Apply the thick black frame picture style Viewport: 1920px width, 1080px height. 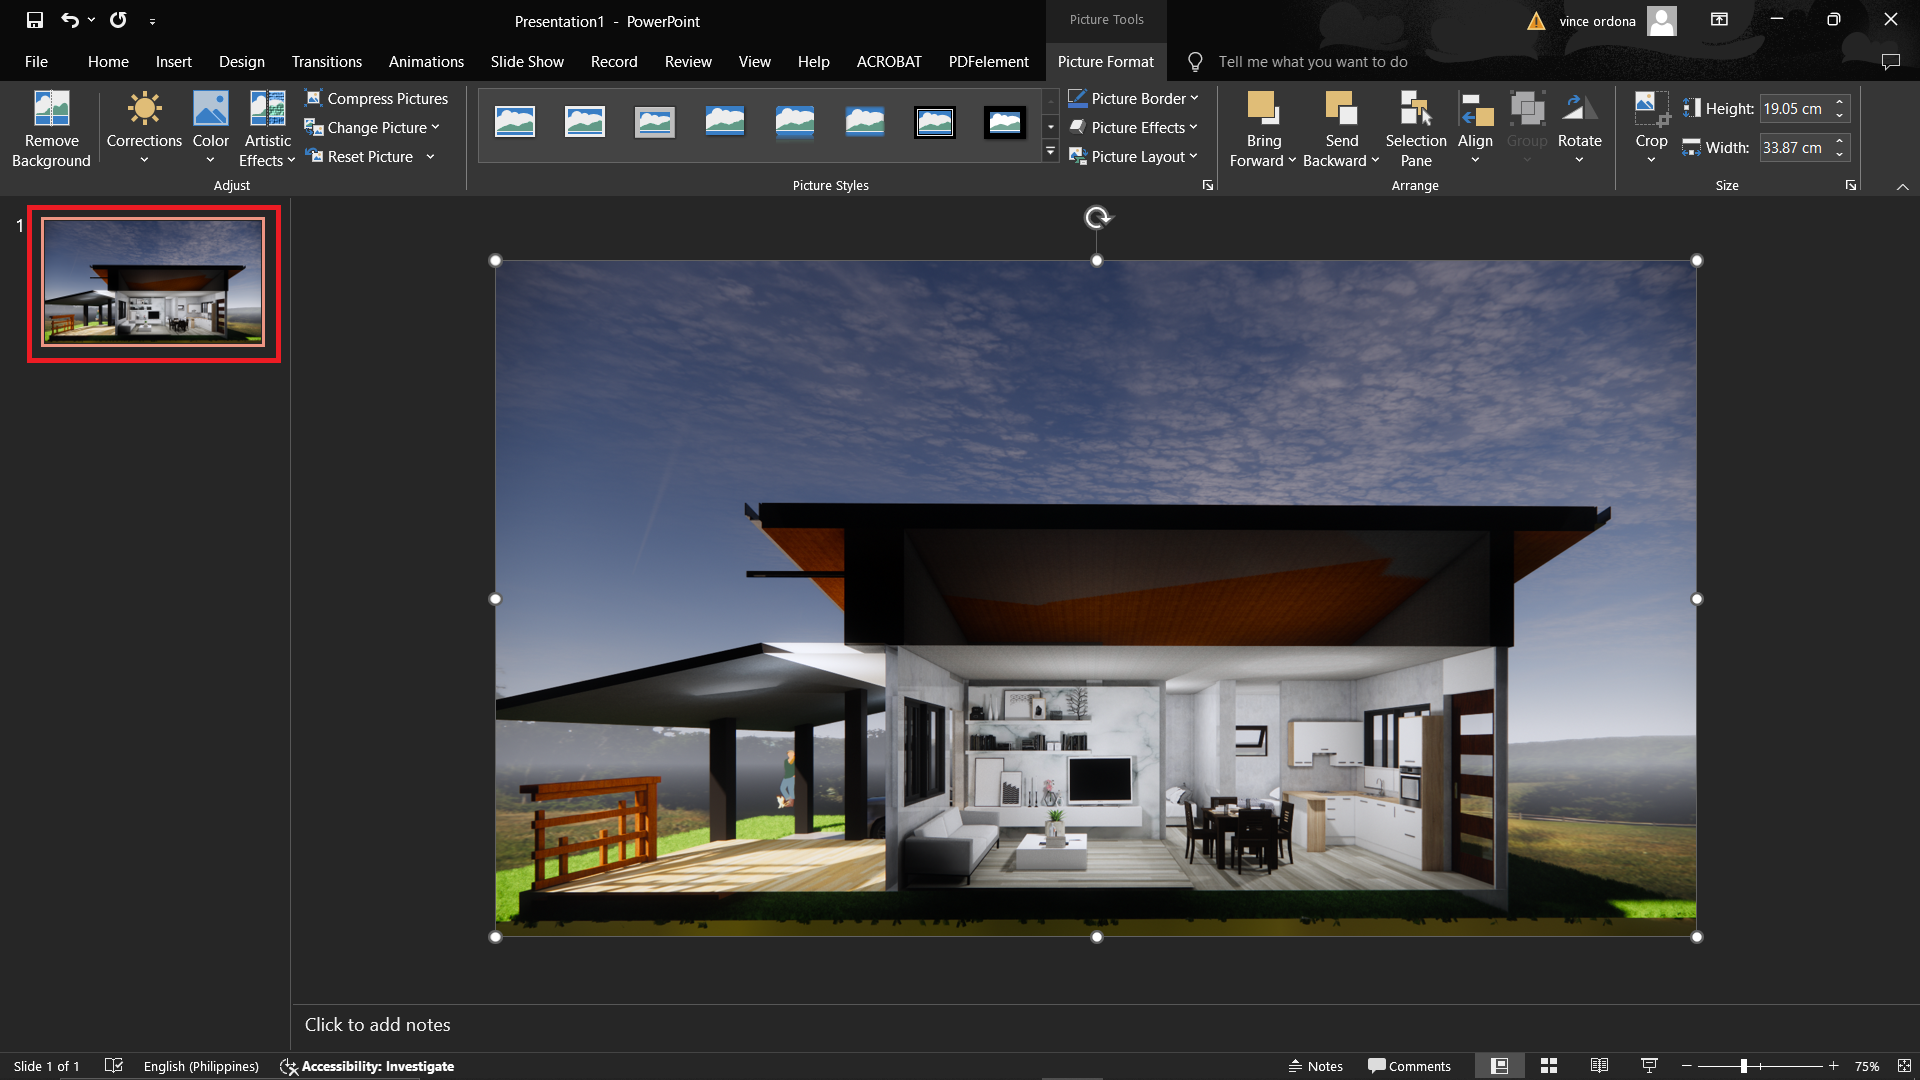(x=1005, y=122)
